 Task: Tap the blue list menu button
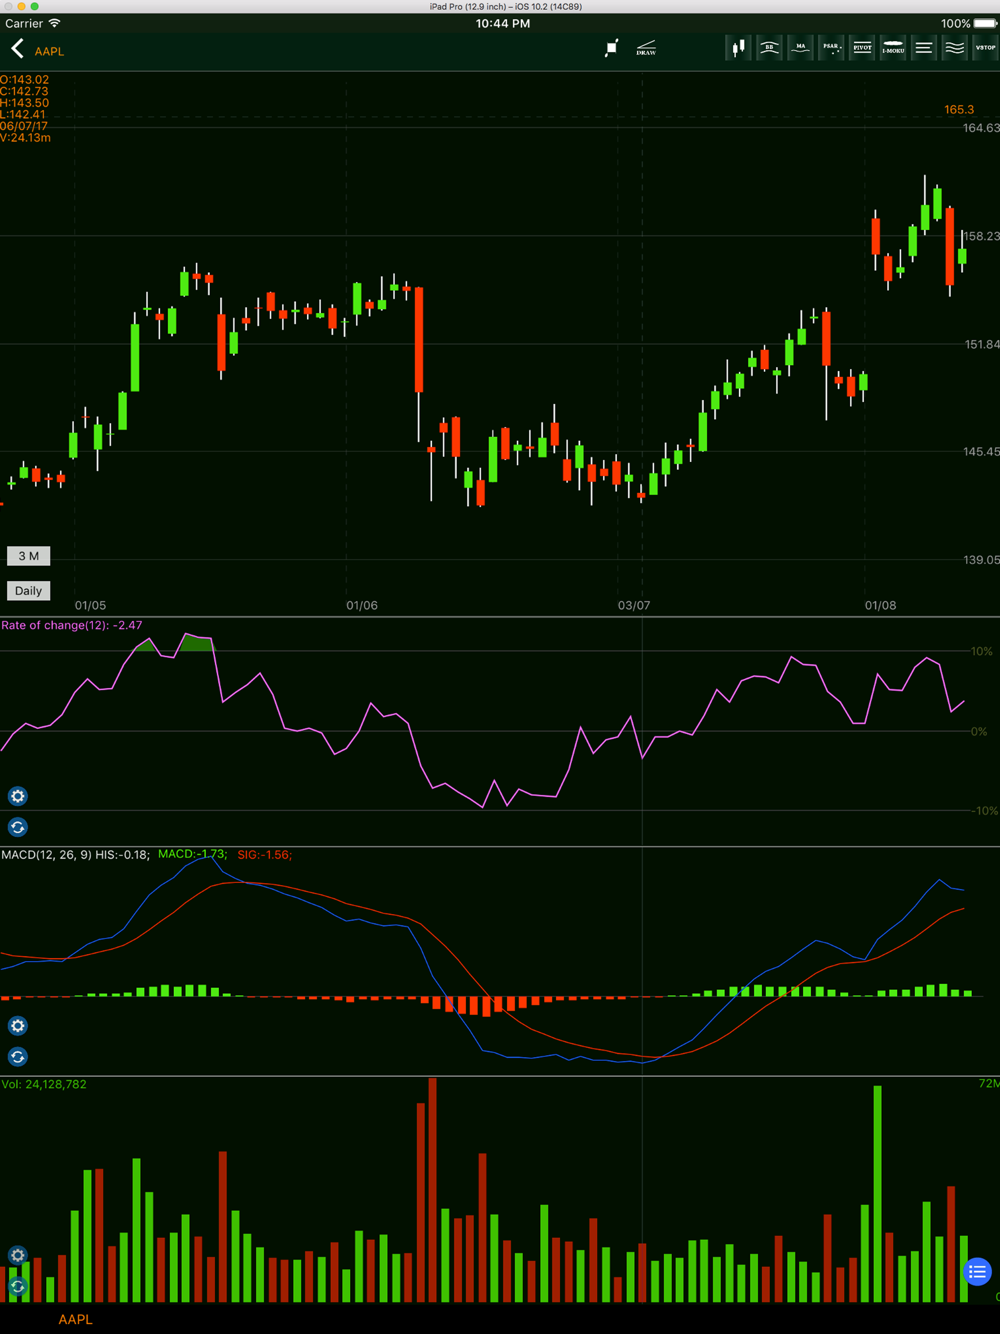(977, 1272)
